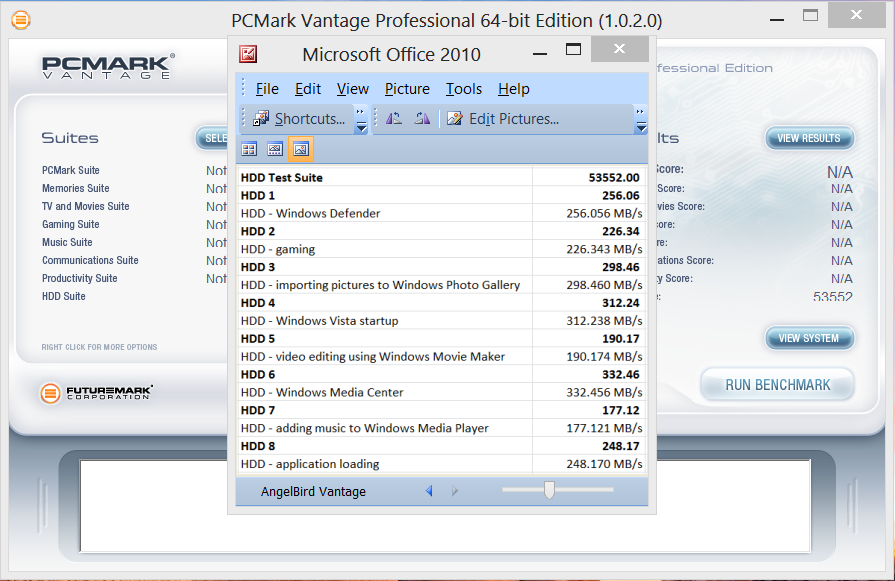The height and width of the screenshot is (581, 895).
Task: Rotate picture left using toolbar icon
Action: [394, 119]
